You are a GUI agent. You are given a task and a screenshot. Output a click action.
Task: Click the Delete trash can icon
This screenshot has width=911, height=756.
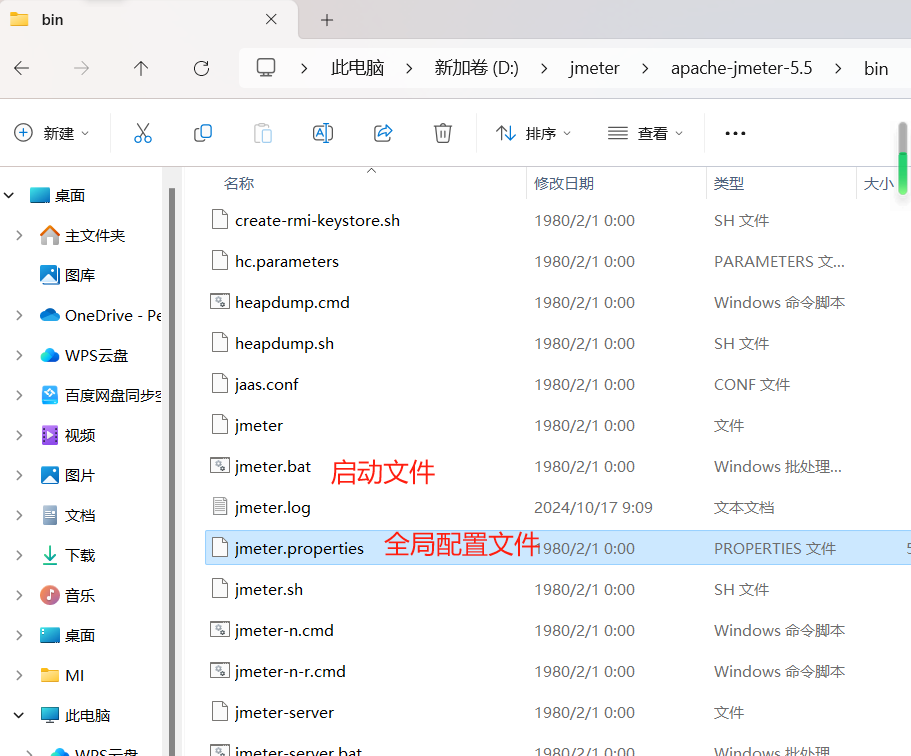443,133
